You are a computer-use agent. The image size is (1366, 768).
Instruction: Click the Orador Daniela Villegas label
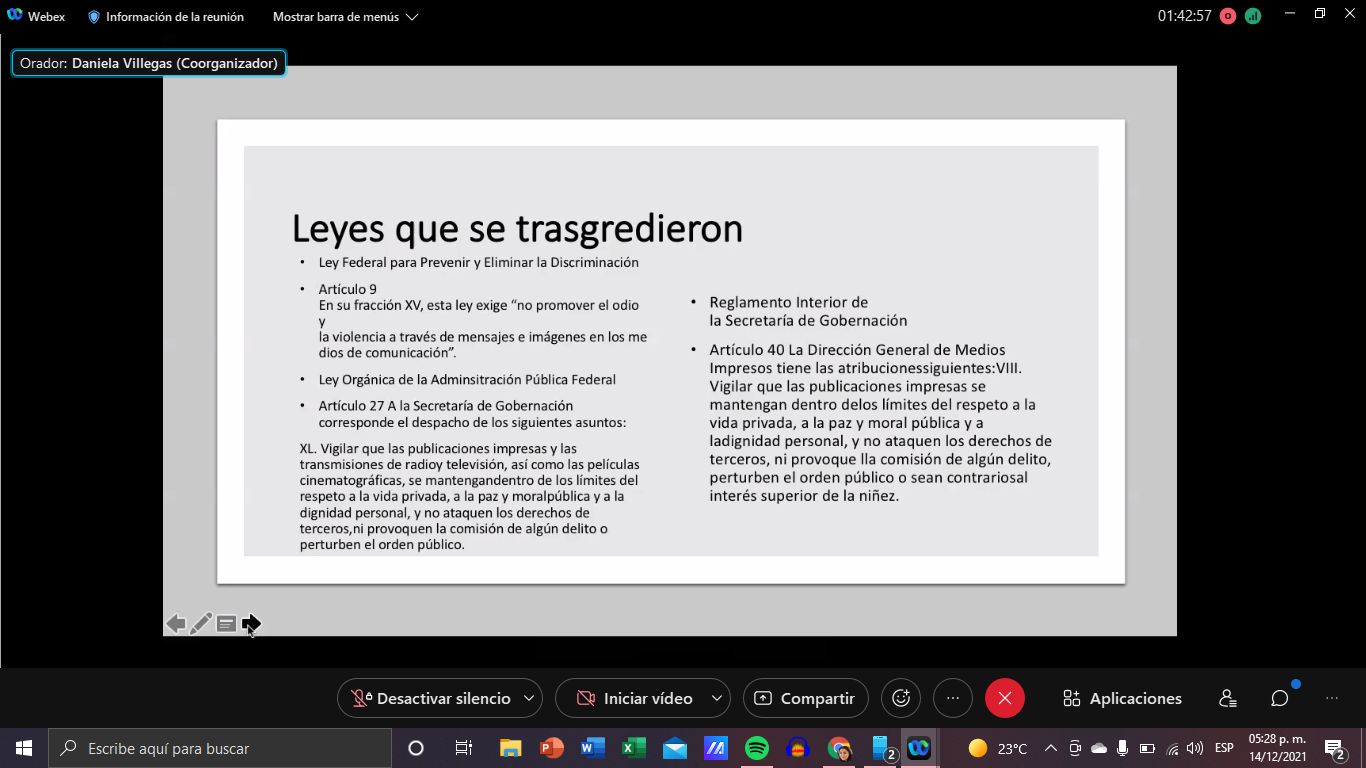click(149, 63)
